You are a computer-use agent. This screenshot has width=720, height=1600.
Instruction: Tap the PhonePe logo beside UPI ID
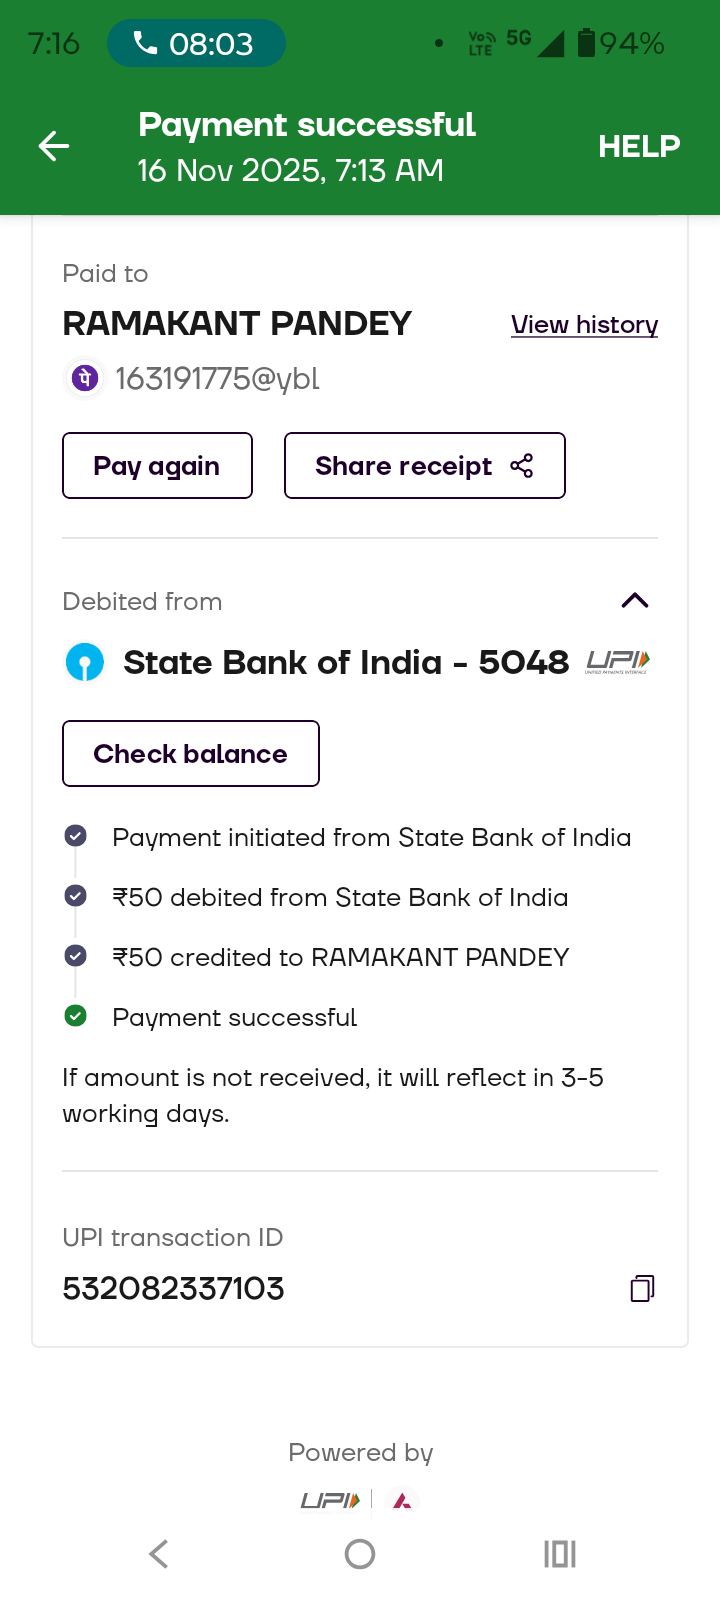[x=85, y=378]
